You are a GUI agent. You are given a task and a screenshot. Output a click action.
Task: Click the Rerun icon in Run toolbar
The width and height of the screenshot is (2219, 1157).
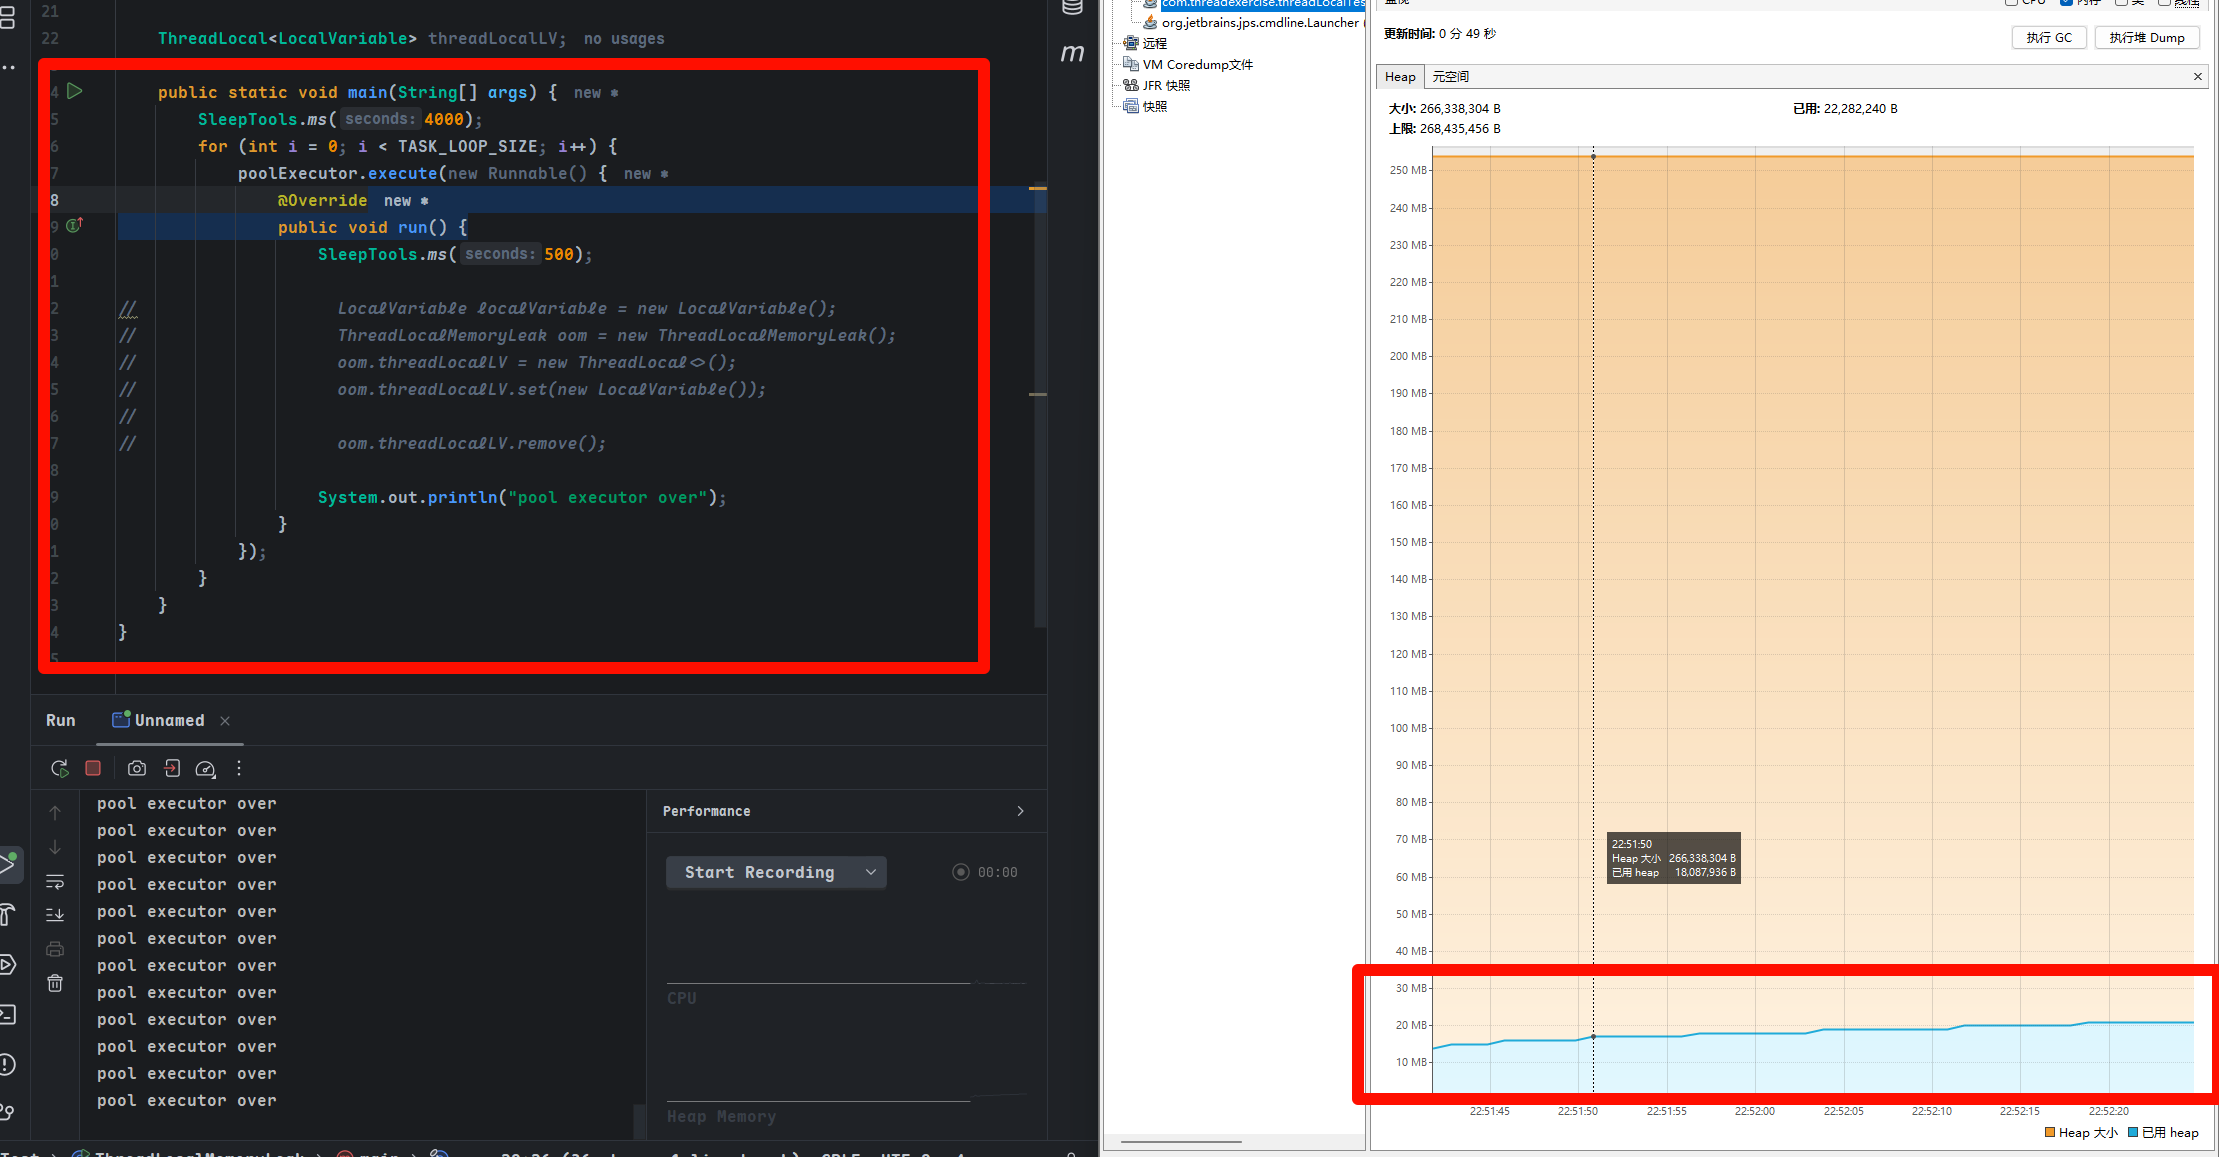pyautogui.click(x=60, y=768)
